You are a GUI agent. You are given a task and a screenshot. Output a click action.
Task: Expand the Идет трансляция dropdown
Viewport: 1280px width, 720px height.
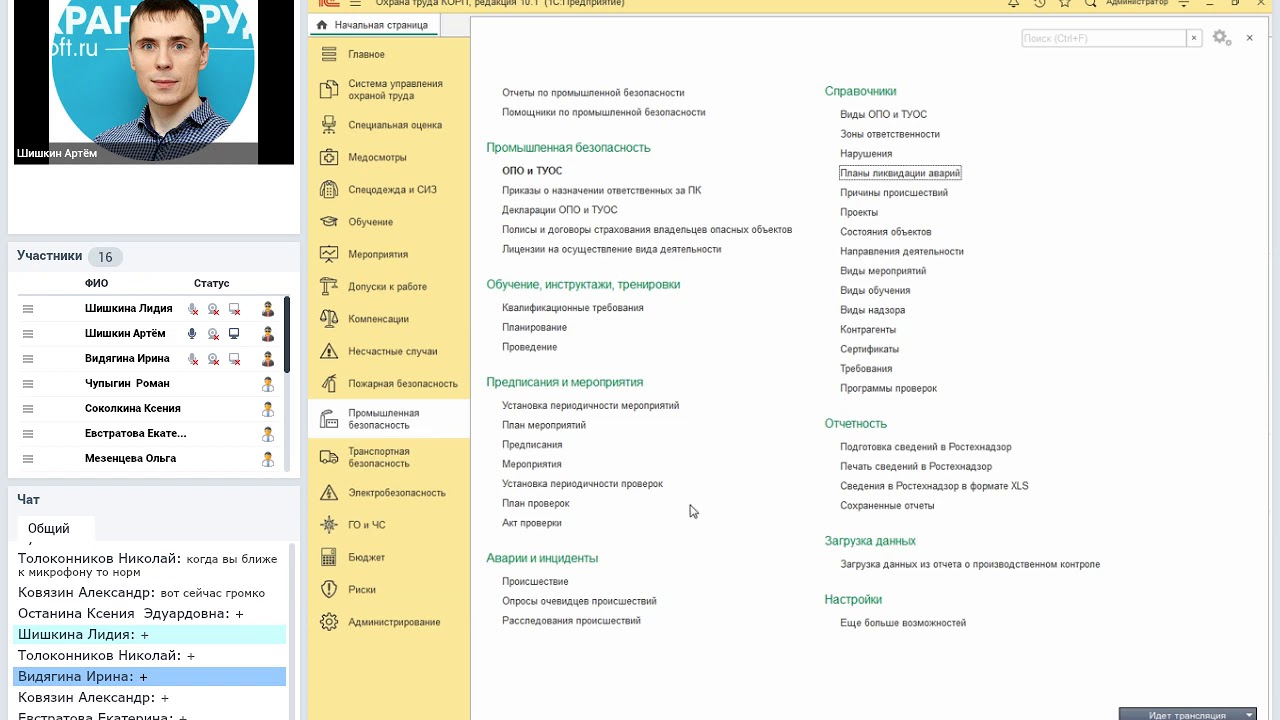[1249, 715]
